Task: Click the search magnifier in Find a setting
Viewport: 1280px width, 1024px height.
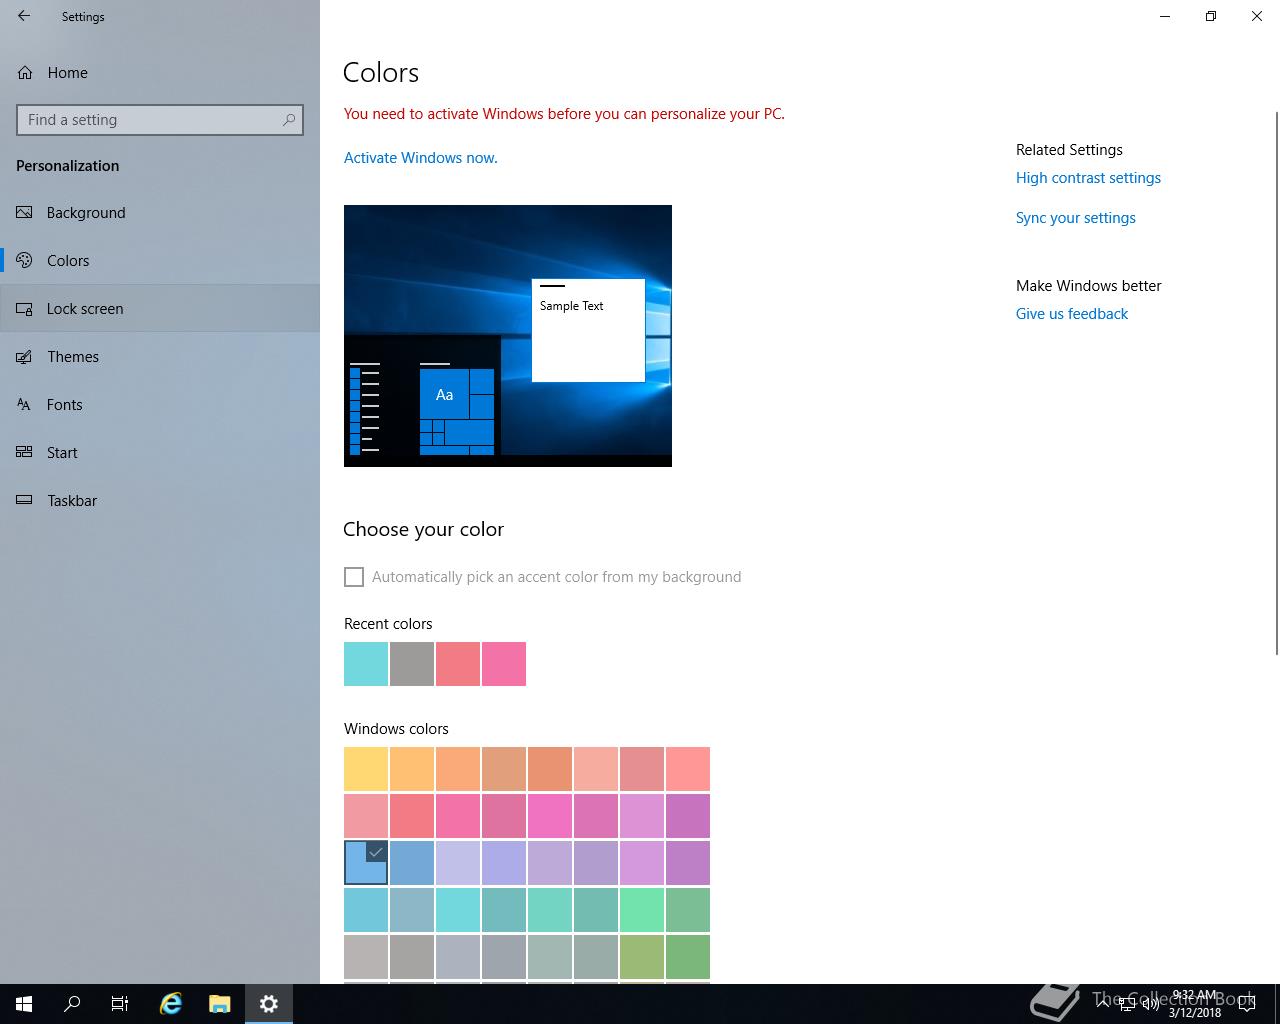Action: click(x=289, y=120)
